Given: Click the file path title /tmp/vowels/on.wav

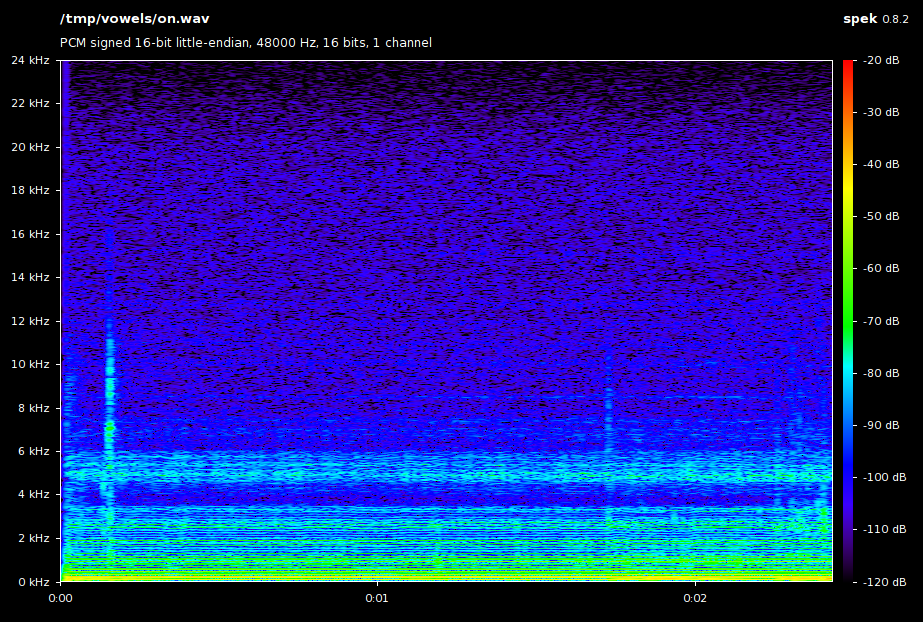Looking at the screenshot, I should tap(134, 19).
